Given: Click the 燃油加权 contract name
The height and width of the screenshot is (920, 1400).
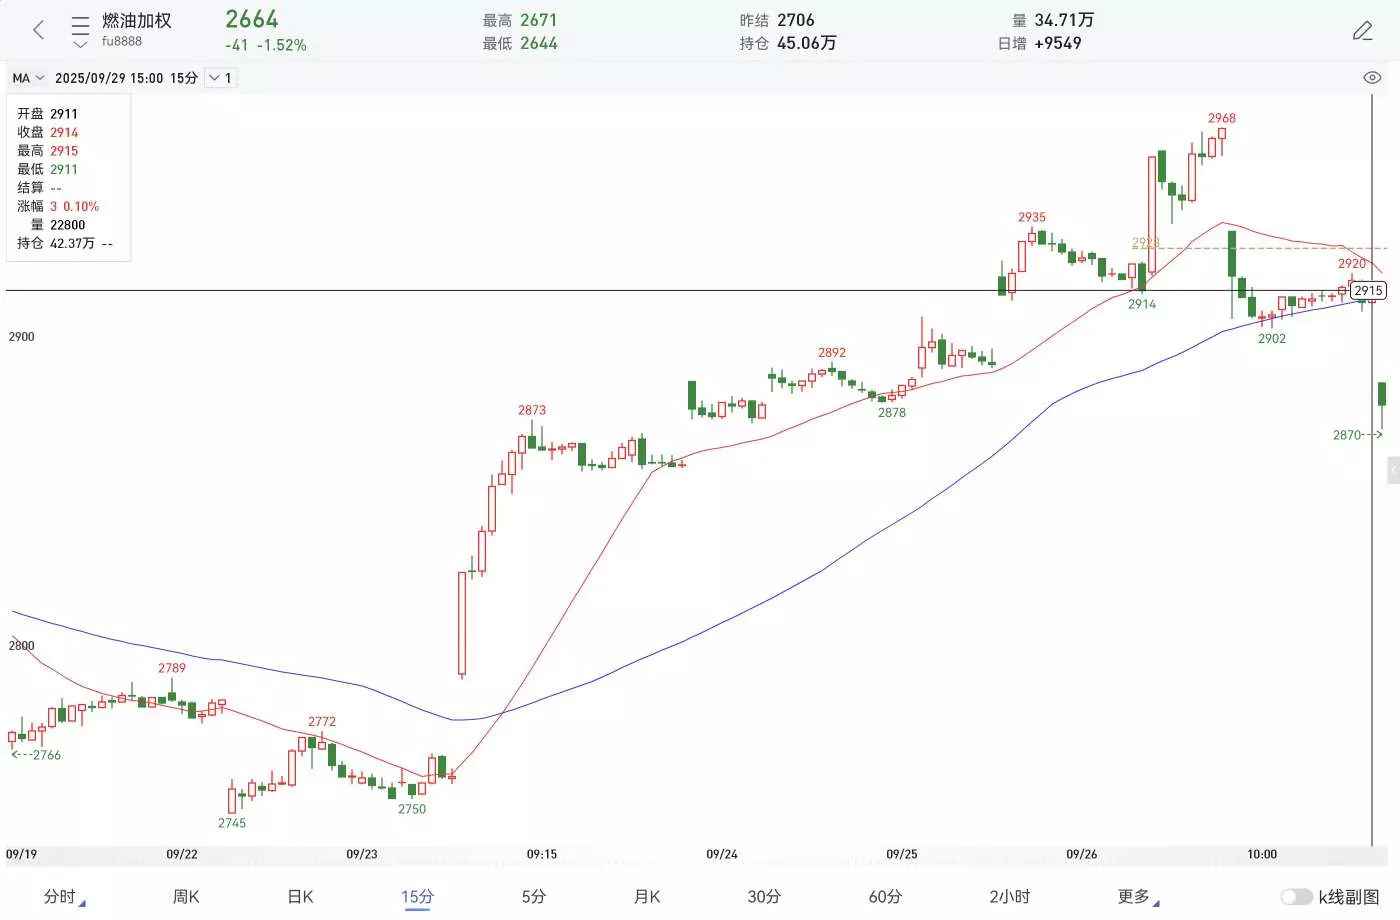Looking at the screenshot, I should tap(137, 21).
